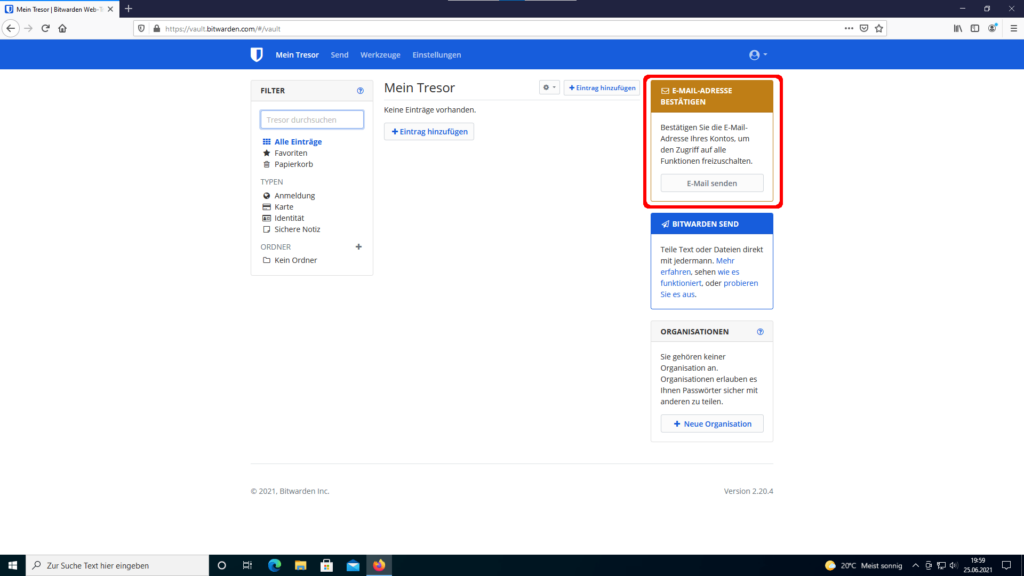Filter by type Karte

point(283,206)
